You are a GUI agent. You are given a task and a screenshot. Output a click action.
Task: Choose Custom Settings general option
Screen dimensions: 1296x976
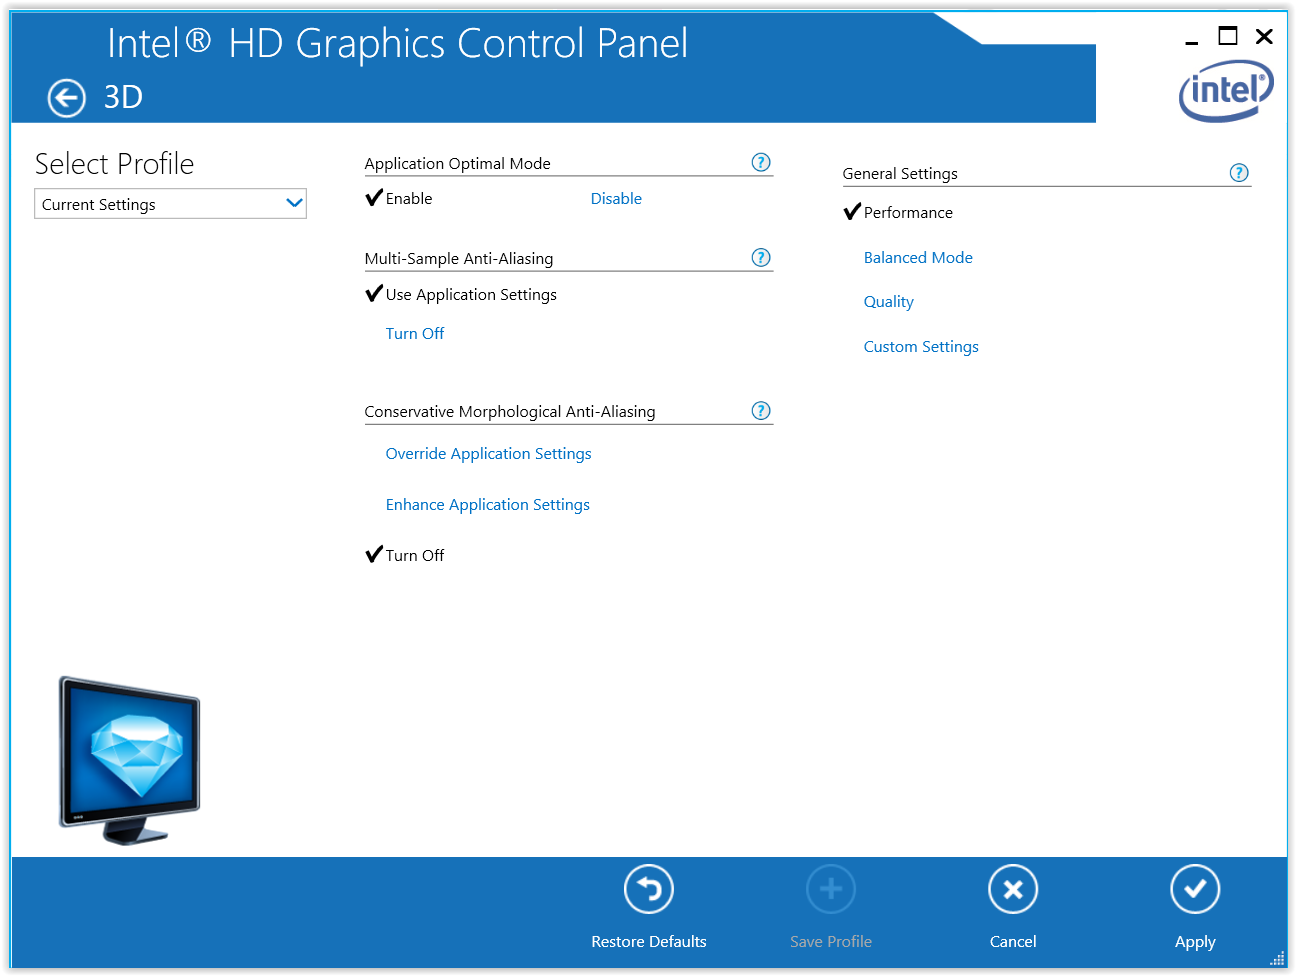click(x=921, y=346)
